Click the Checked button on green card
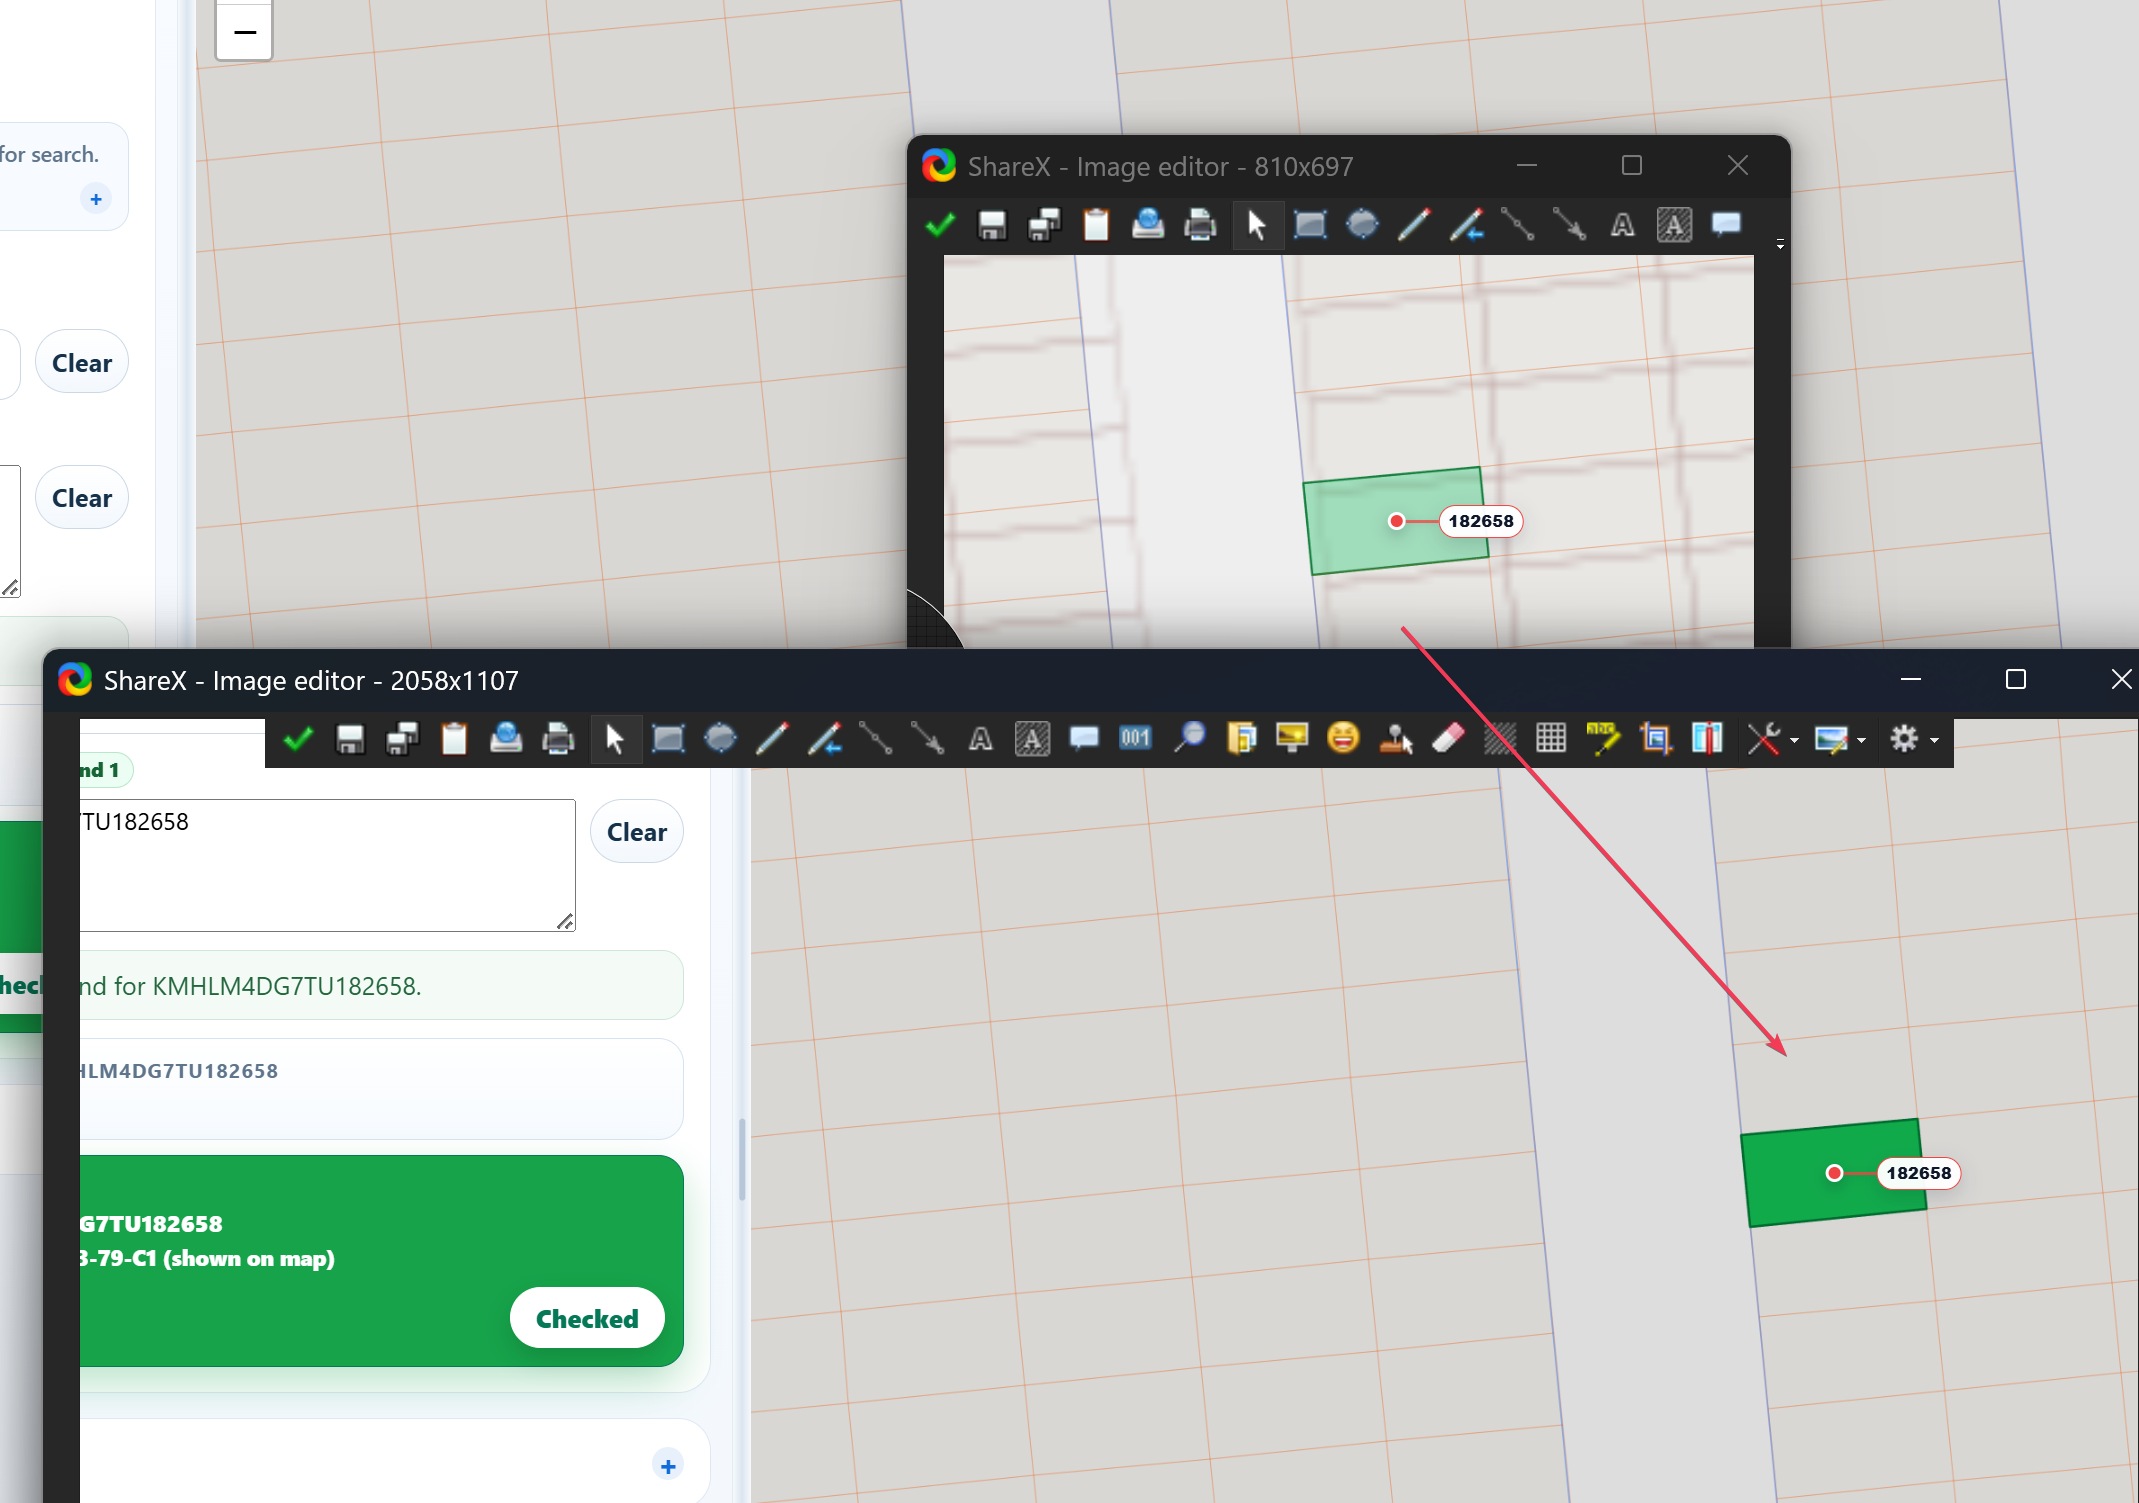The image size is (2139, 1503). [x=587, y=1318]
